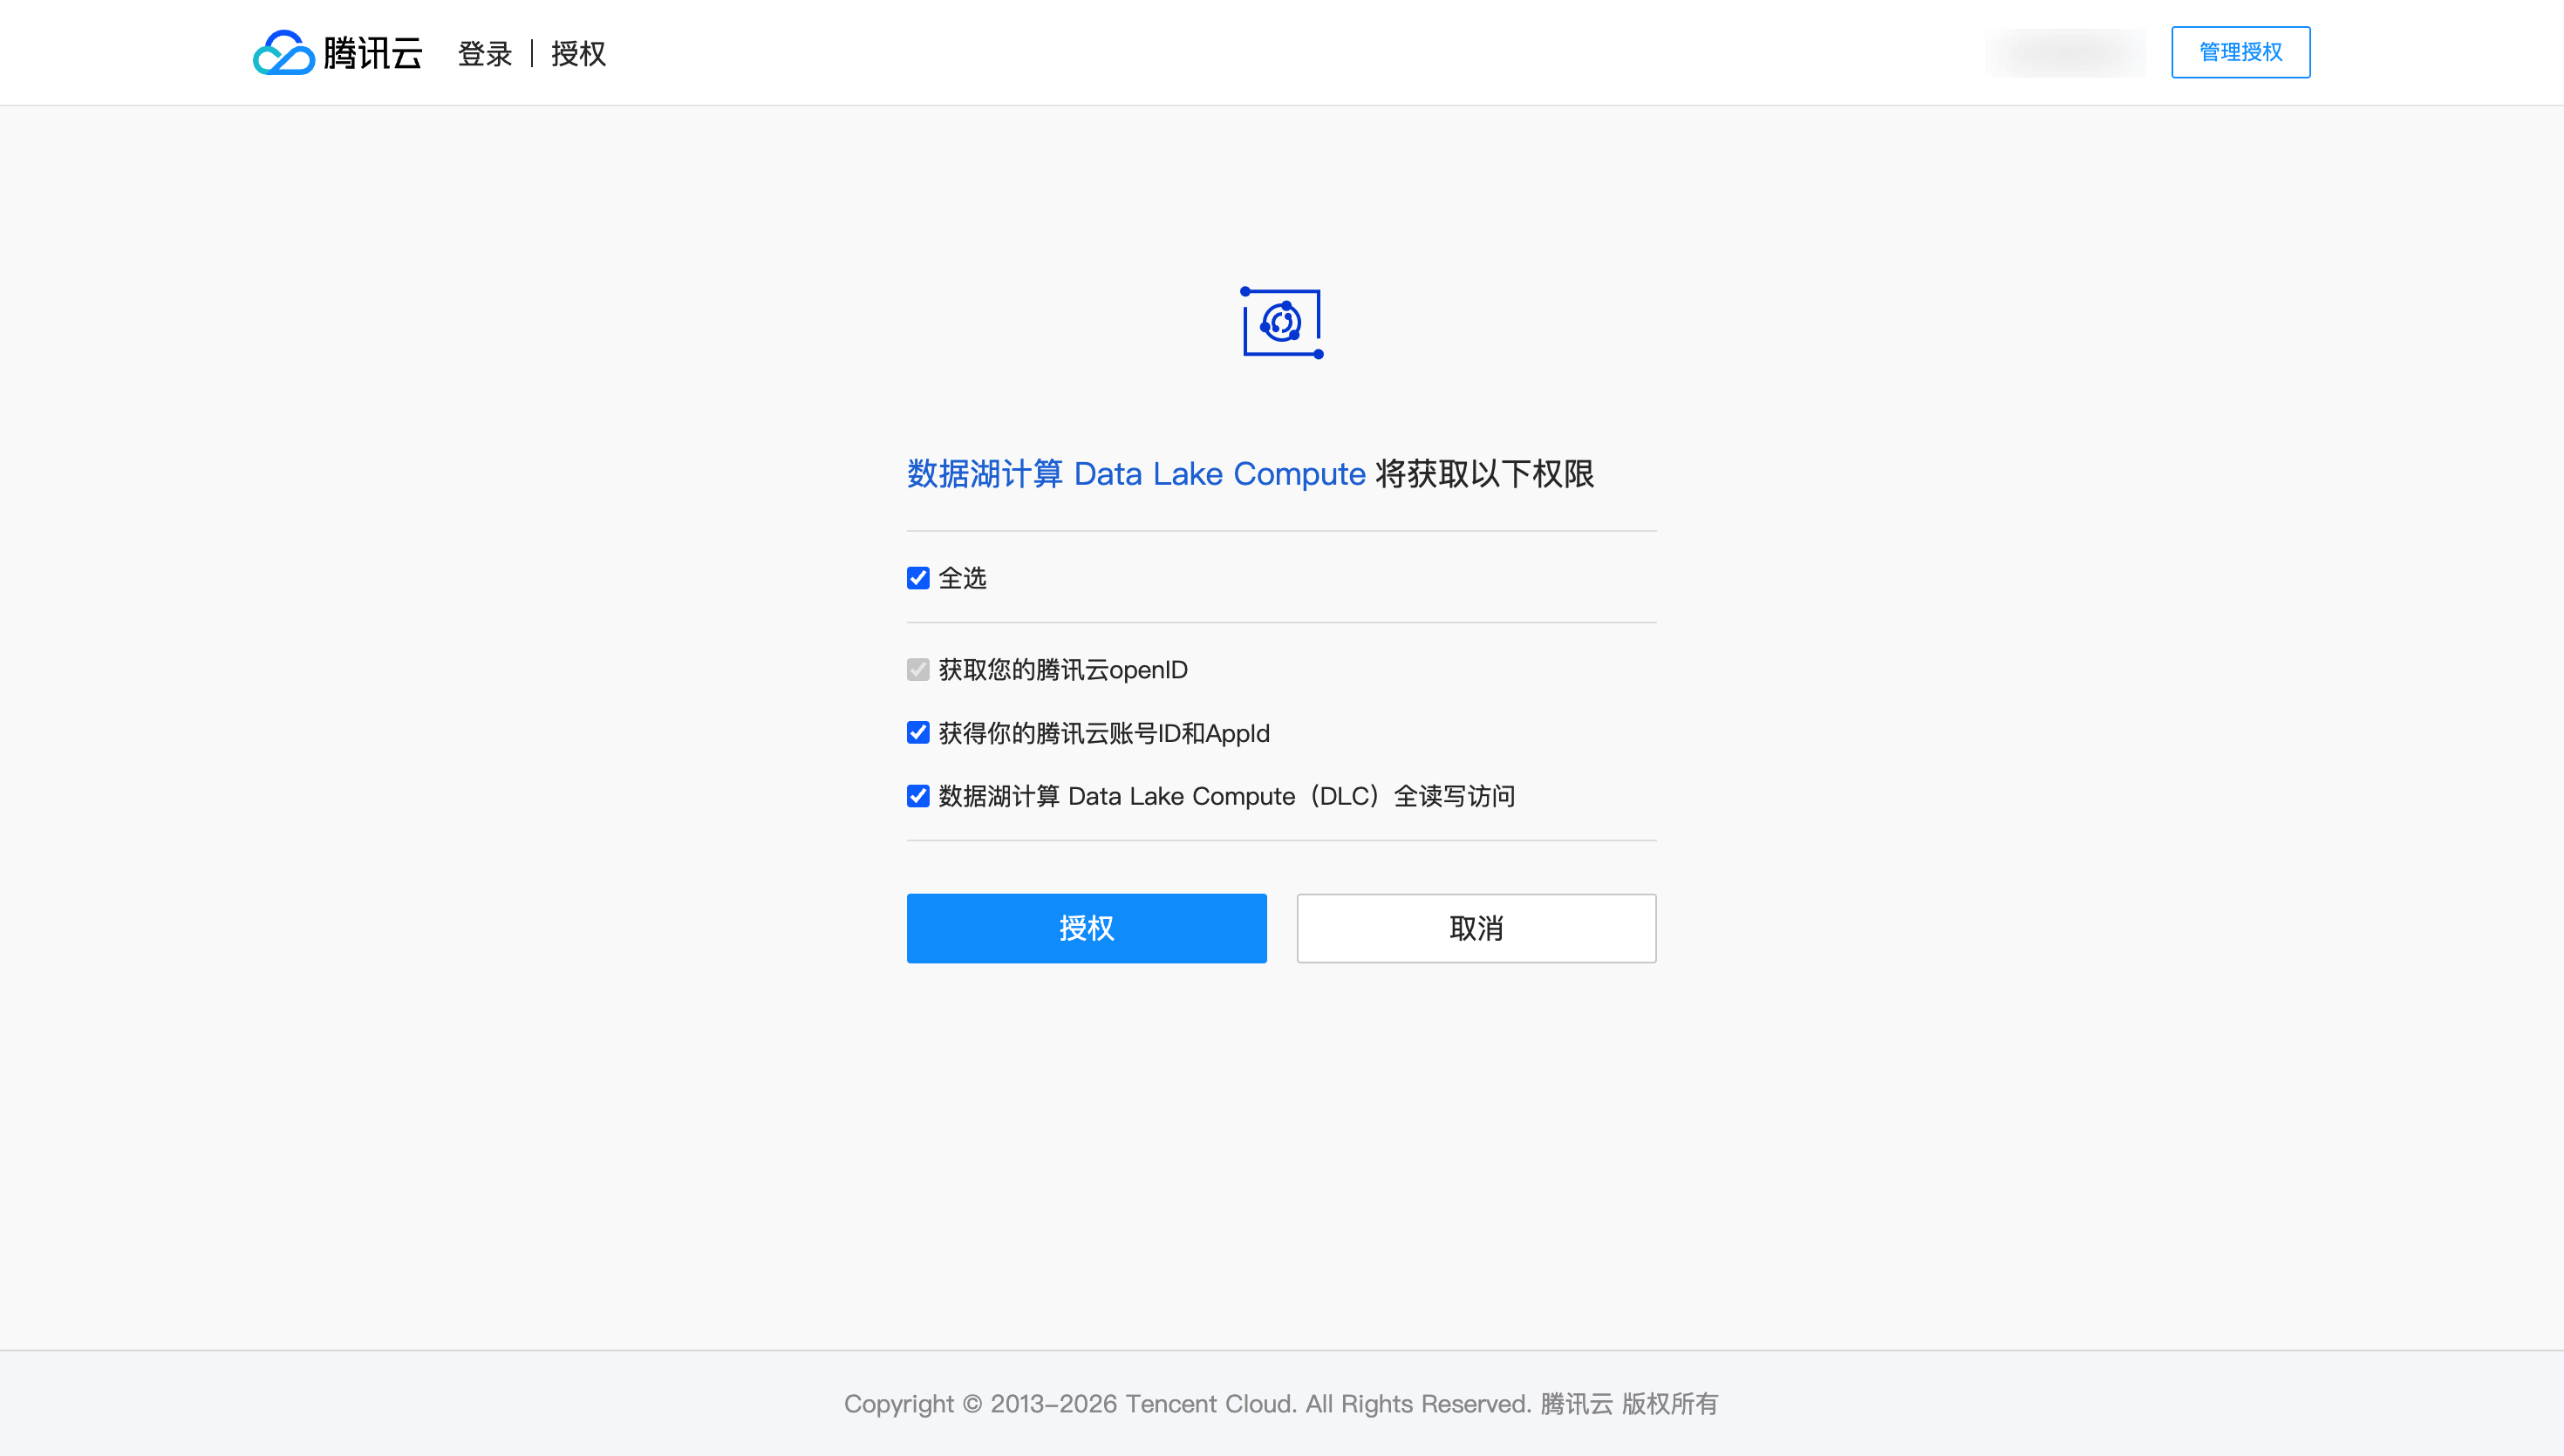Viewport: 2564px width, 1456px height.
Task: Click the 将获取以下权限 heading text
Action: point(1485,473)
